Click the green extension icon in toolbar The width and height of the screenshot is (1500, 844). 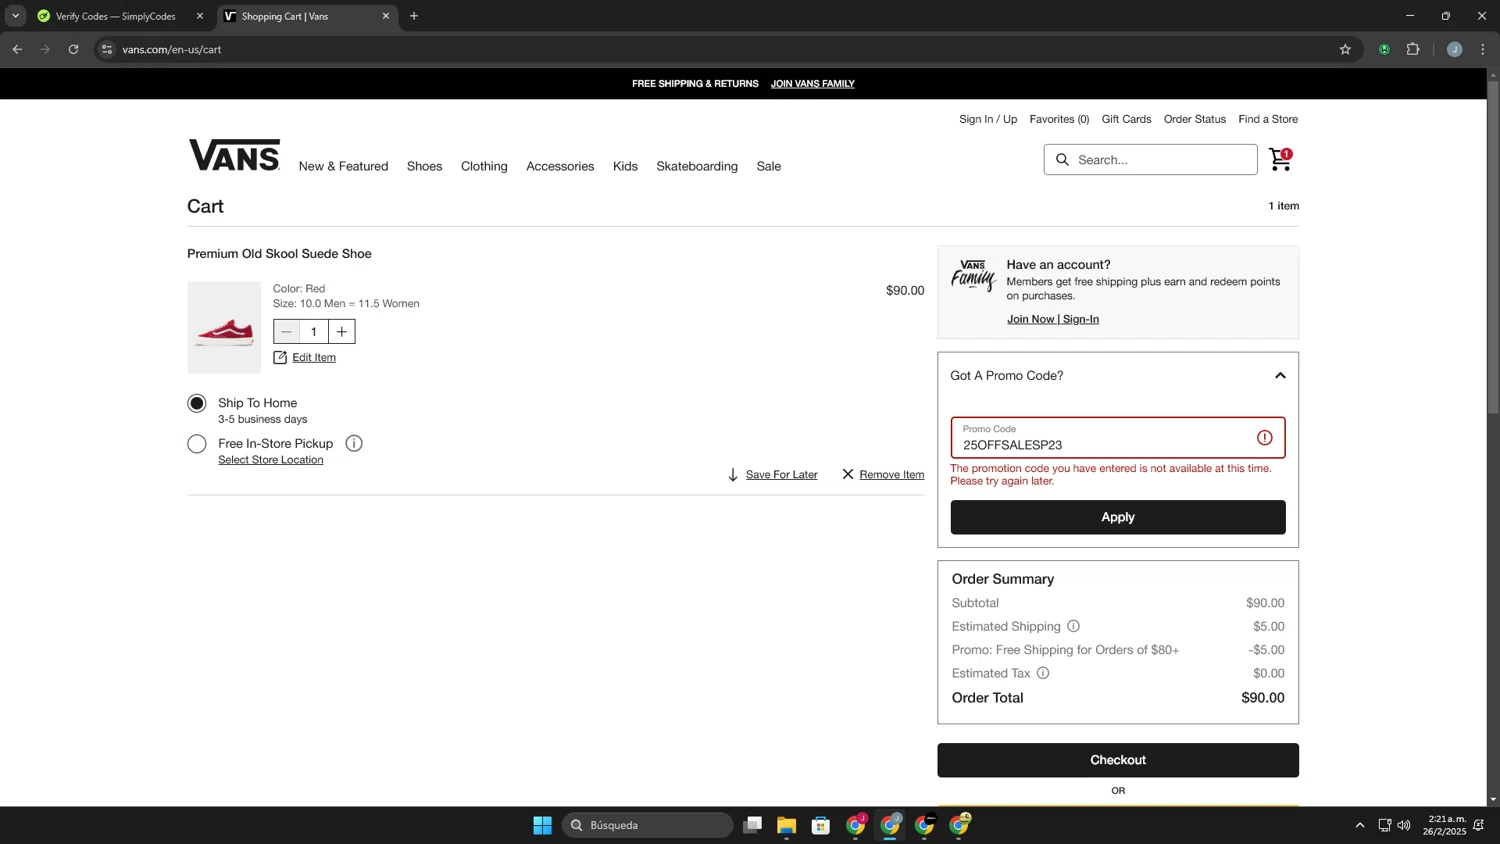pyautogui.click(x=1384, y=49)
